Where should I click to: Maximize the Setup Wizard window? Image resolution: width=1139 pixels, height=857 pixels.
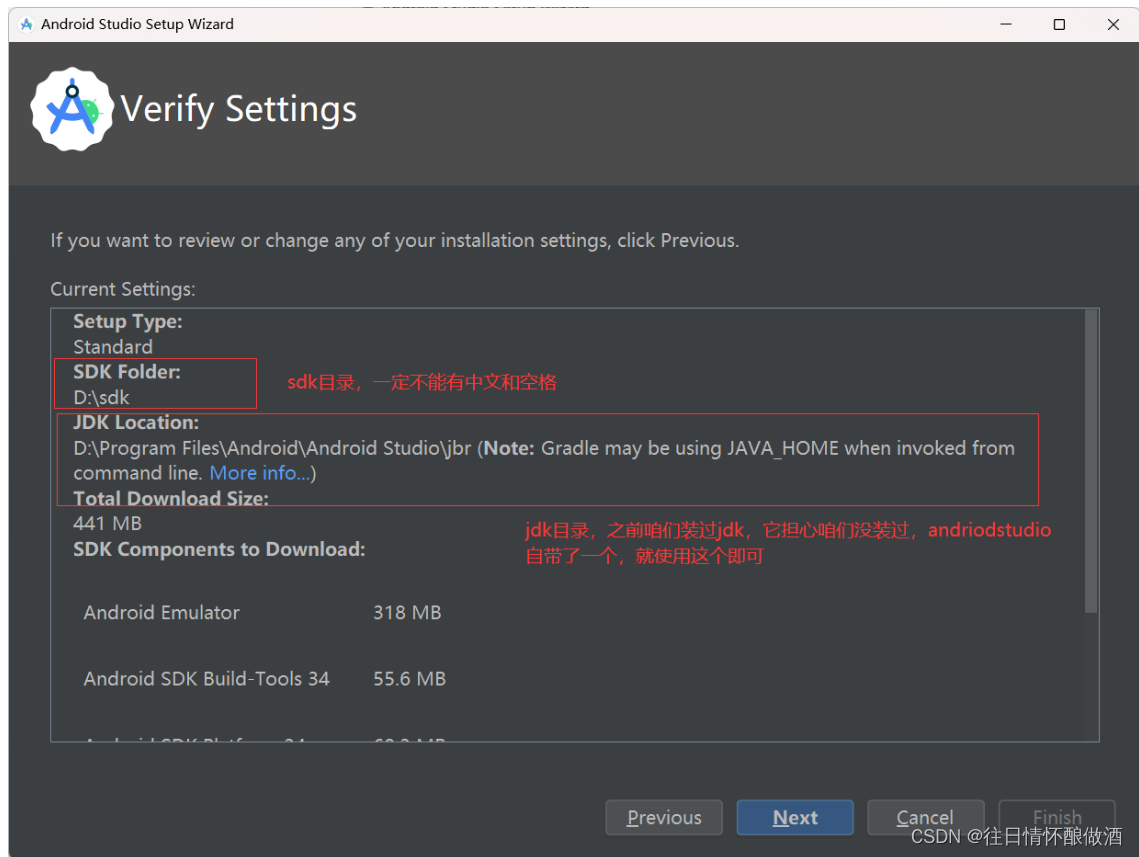[1059, 25]
